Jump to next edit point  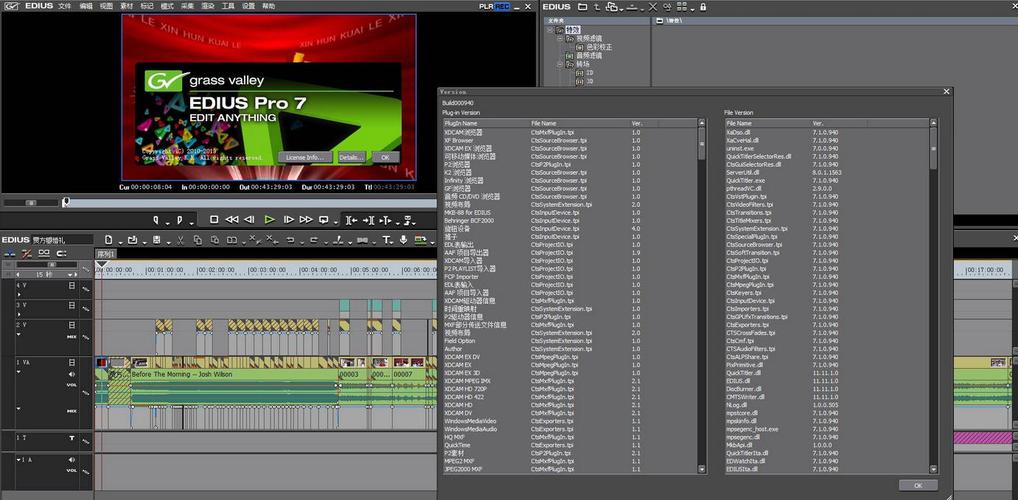368,220
